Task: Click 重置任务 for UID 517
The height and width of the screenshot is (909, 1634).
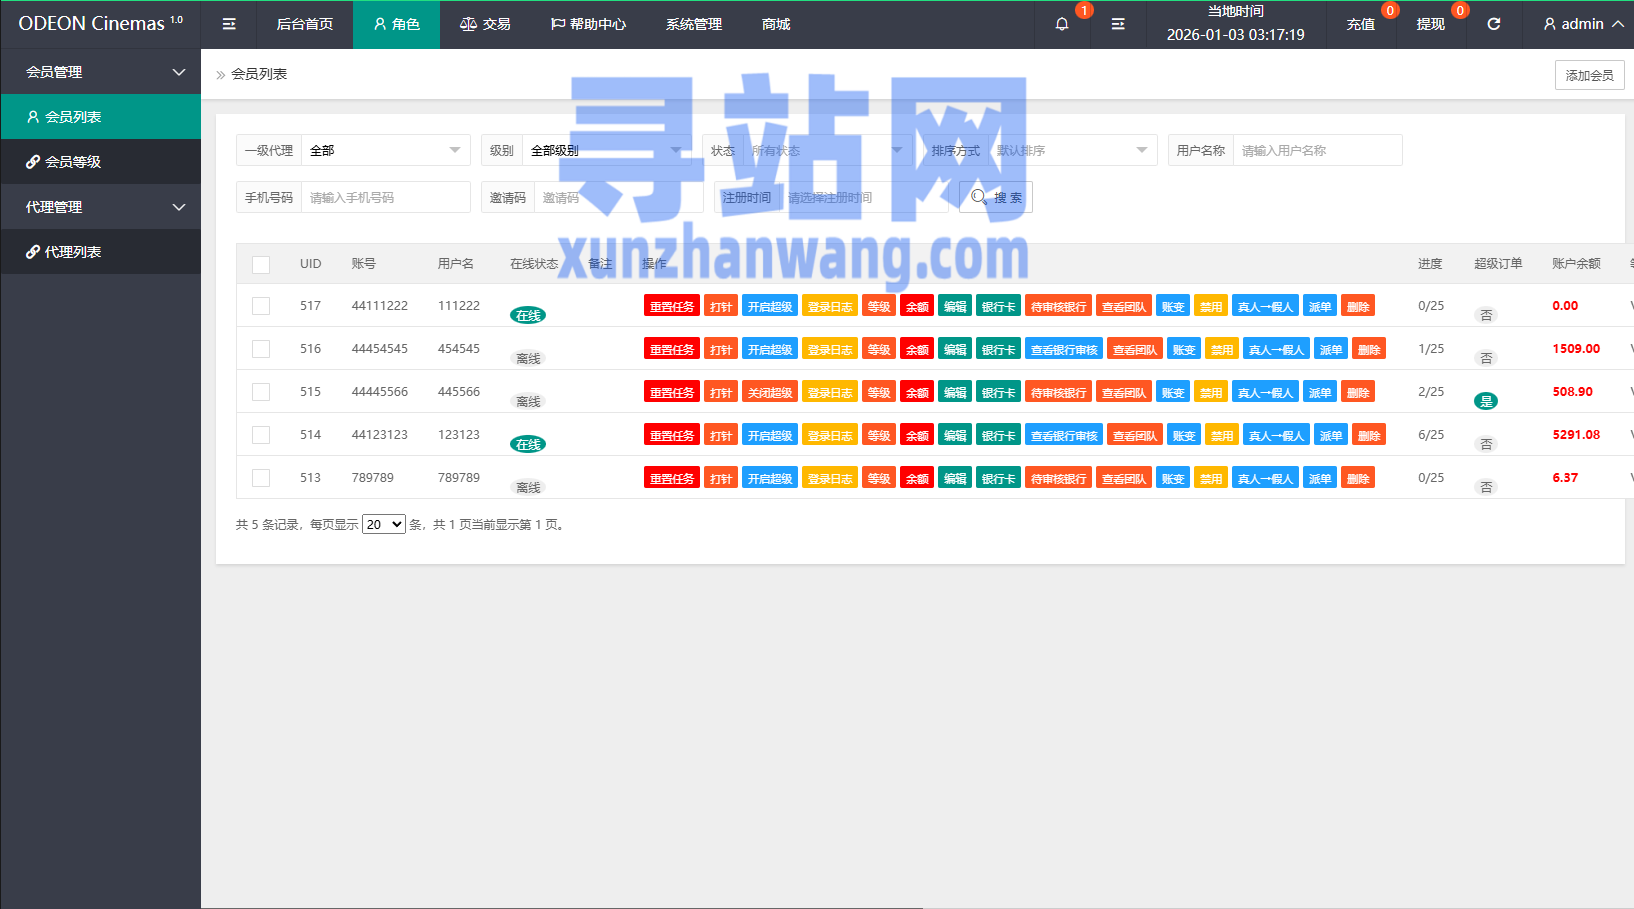Action: 671,306
